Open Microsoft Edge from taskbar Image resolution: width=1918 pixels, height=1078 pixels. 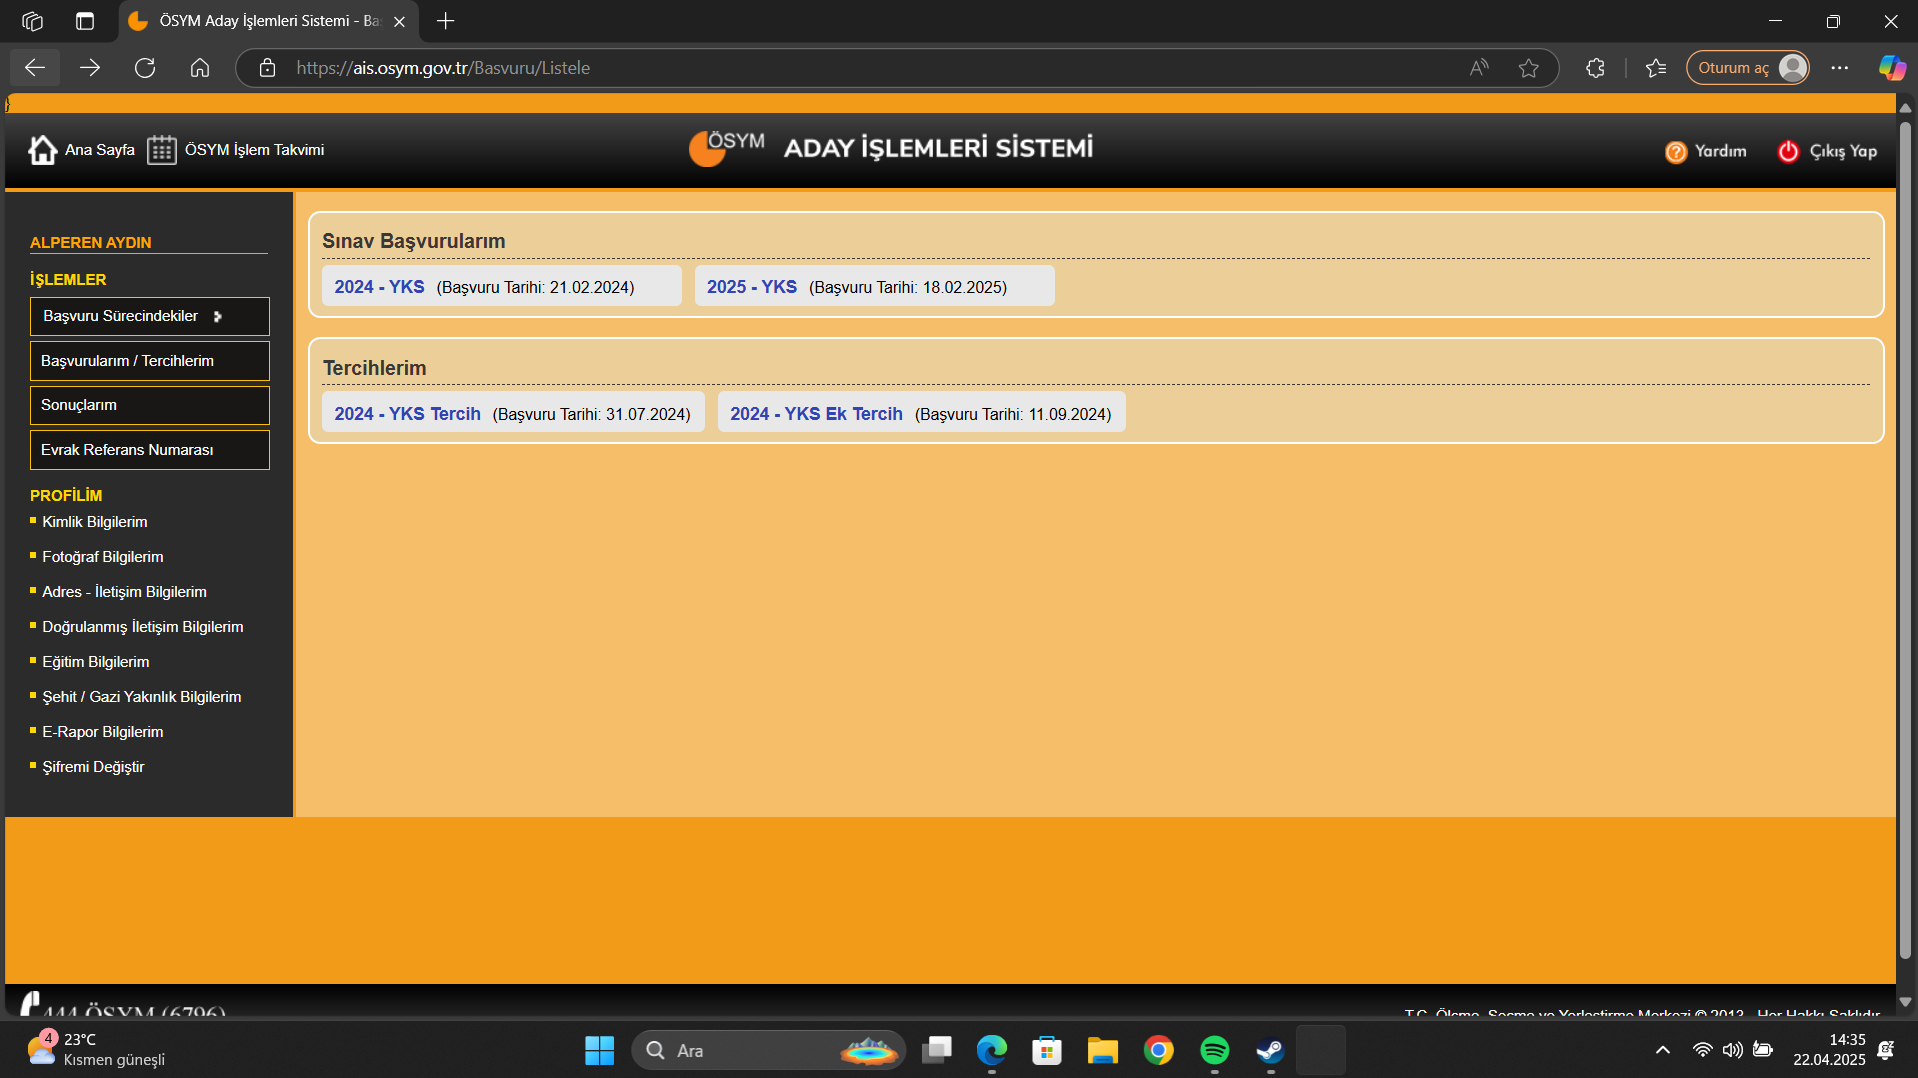point(992,1050)
